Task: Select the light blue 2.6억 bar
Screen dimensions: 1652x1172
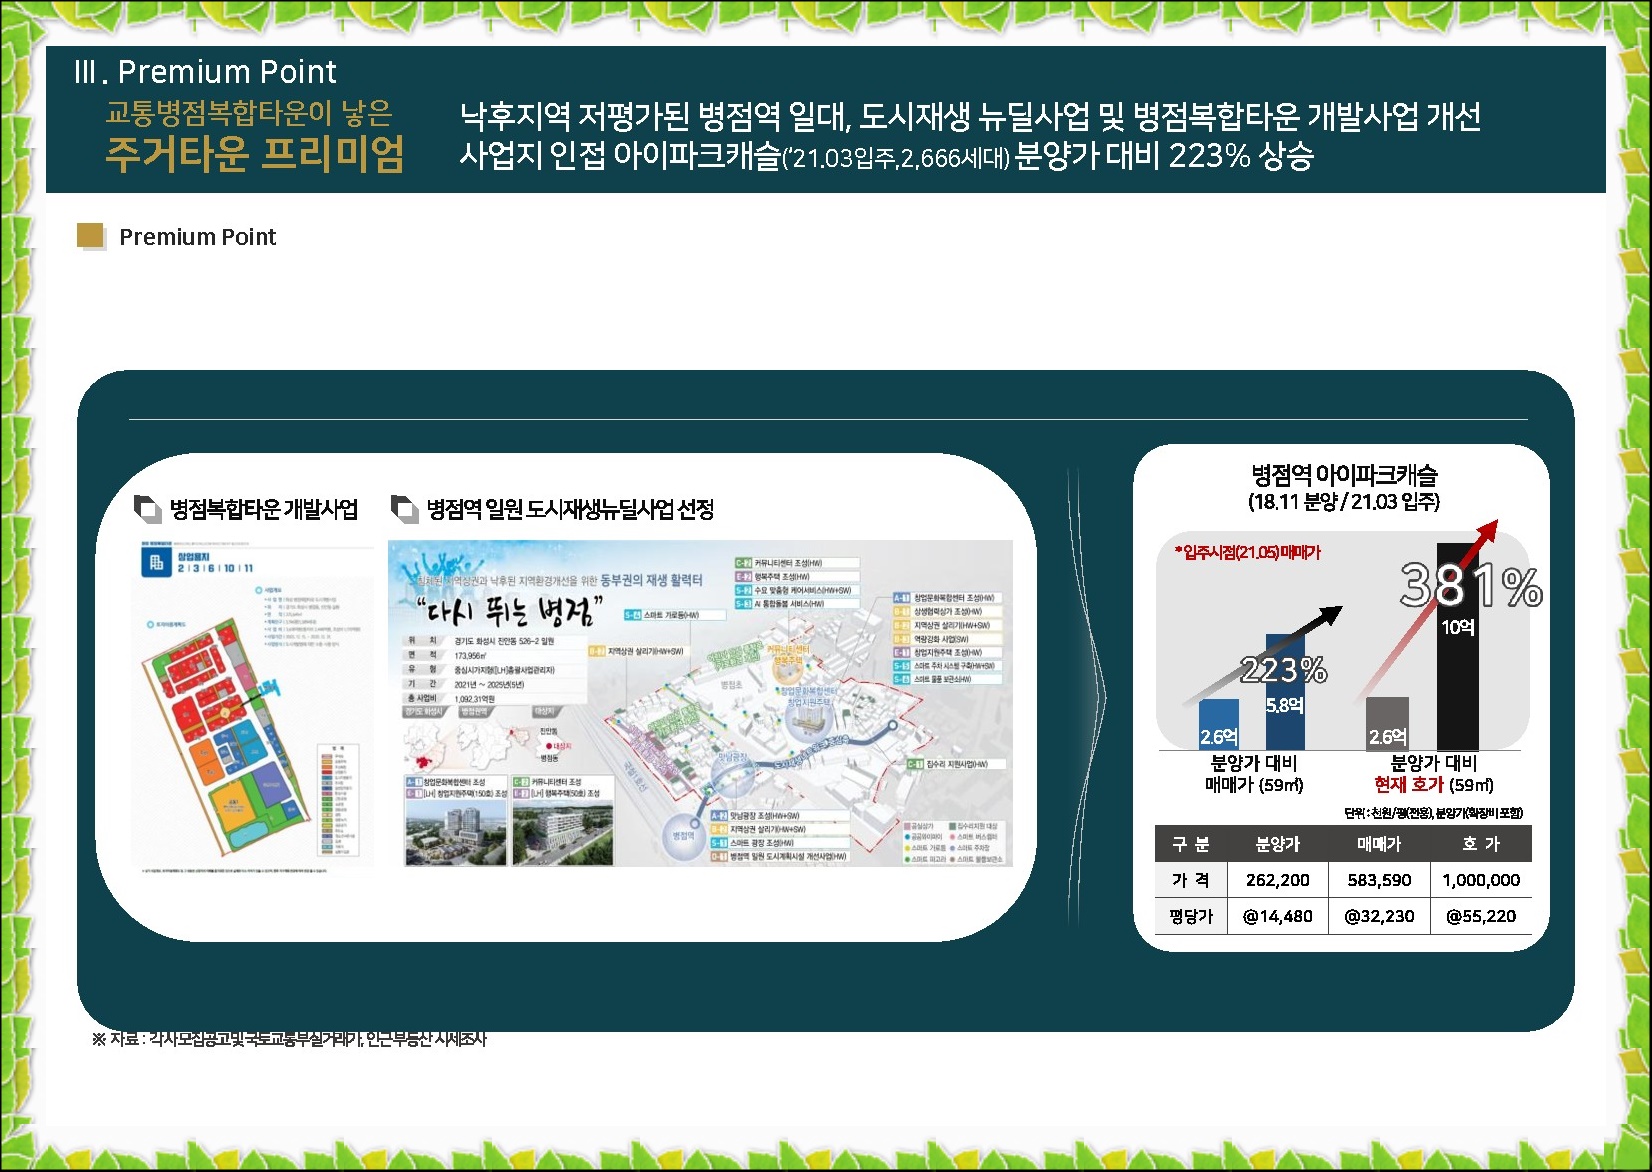Action: (x=1219, y=725)
